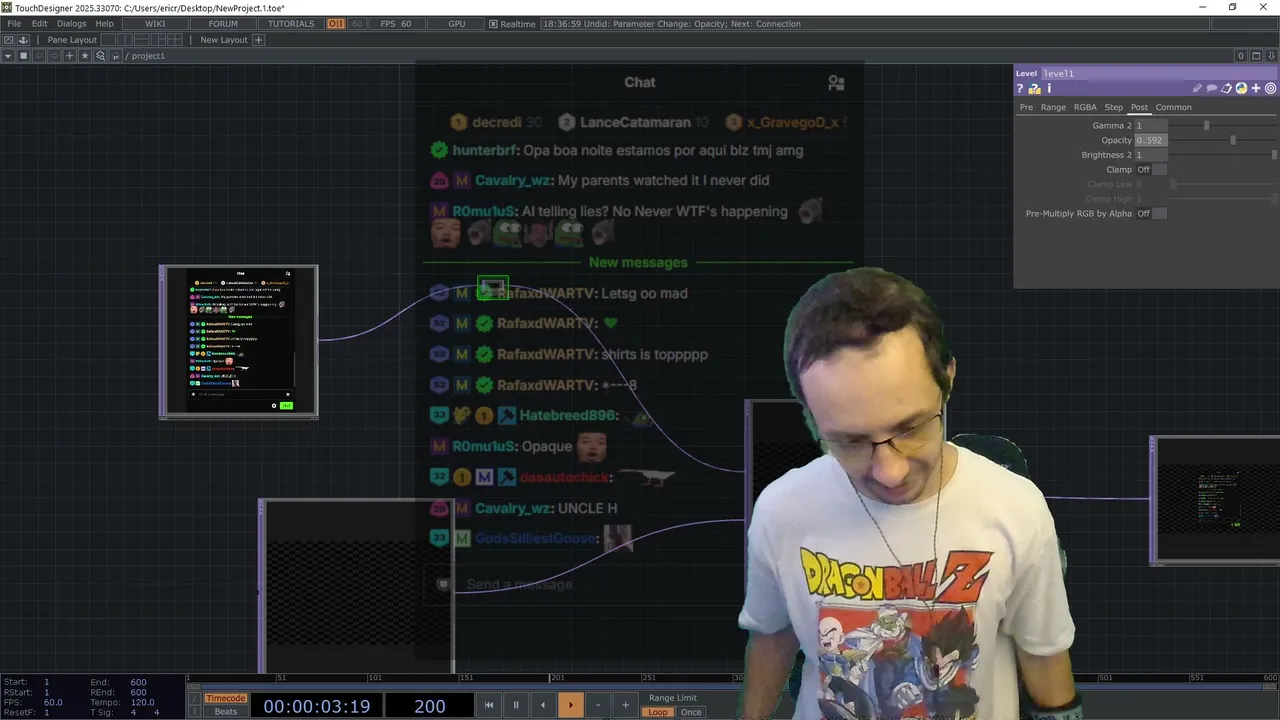
Task: Open the Python help icon for level1
Action: coord(1034,89)
